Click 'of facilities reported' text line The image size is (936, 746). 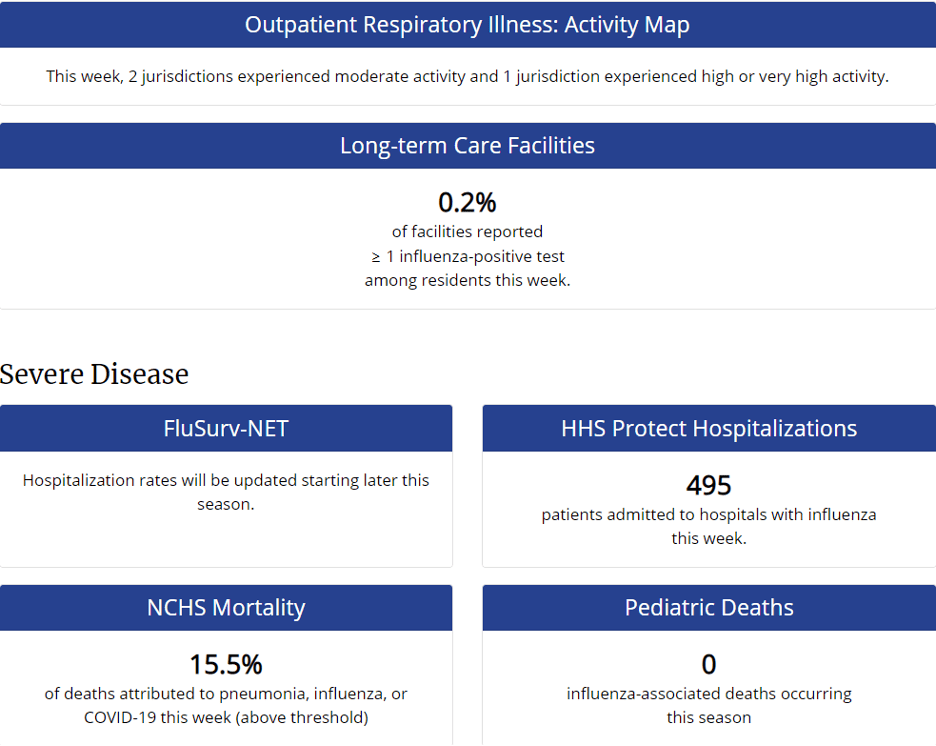coord(467,232)
